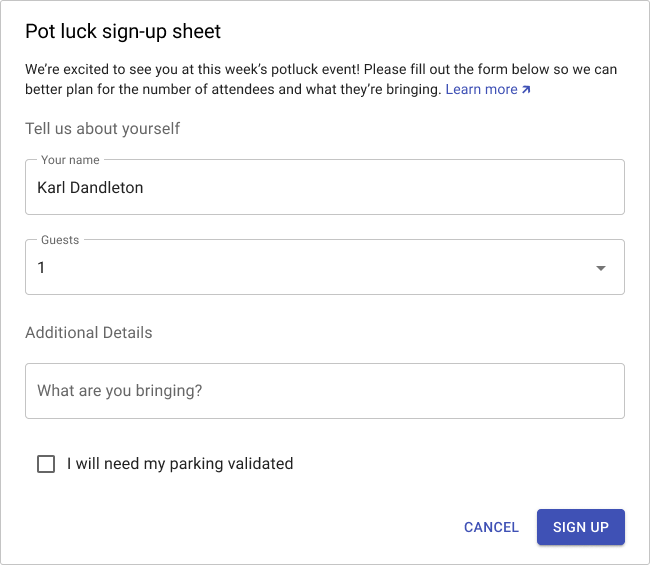Click the I will need my parking validated label
The height and width of the screenshot is (565, 650).
180,464
